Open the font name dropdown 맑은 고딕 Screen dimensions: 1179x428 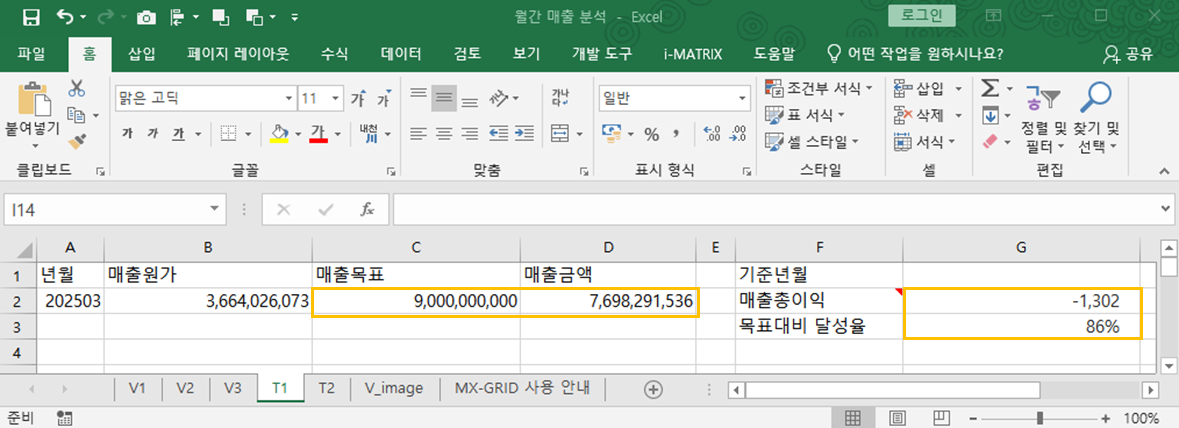pos(289,99)
